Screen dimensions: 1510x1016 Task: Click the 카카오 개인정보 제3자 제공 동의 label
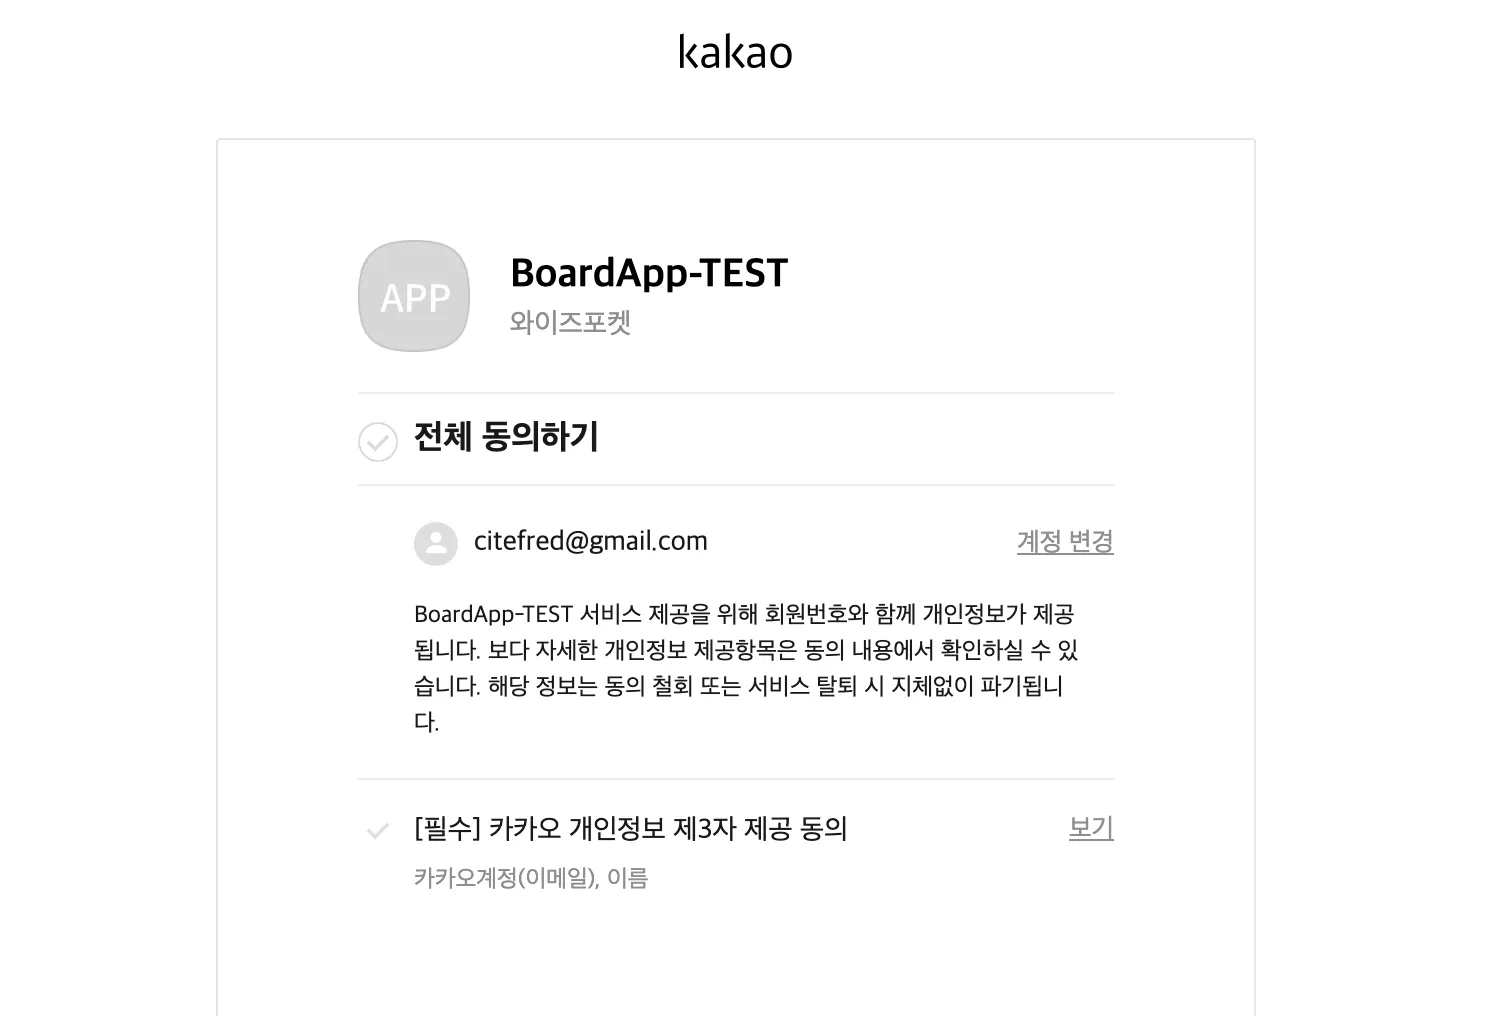point(668,829)
